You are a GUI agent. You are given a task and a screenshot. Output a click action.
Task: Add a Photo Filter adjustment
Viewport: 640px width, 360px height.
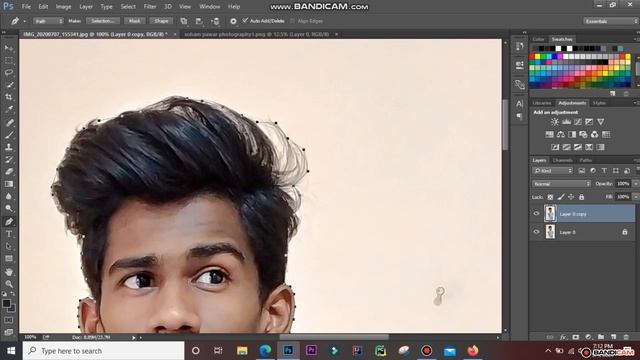coord(583,134)
